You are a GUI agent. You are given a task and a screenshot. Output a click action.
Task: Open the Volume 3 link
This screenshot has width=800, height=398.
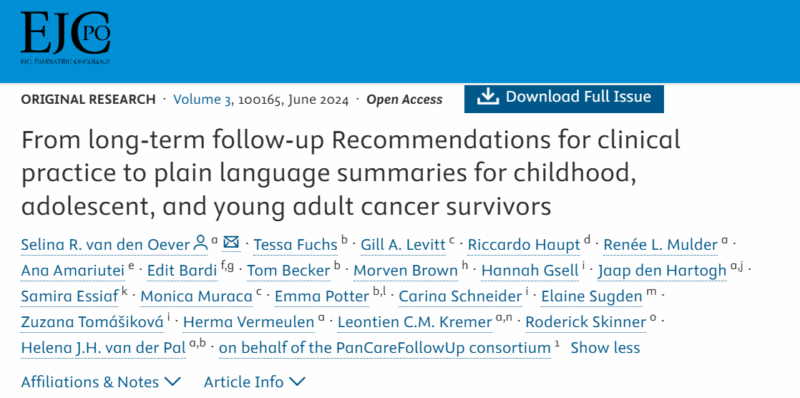pos(202,100)
